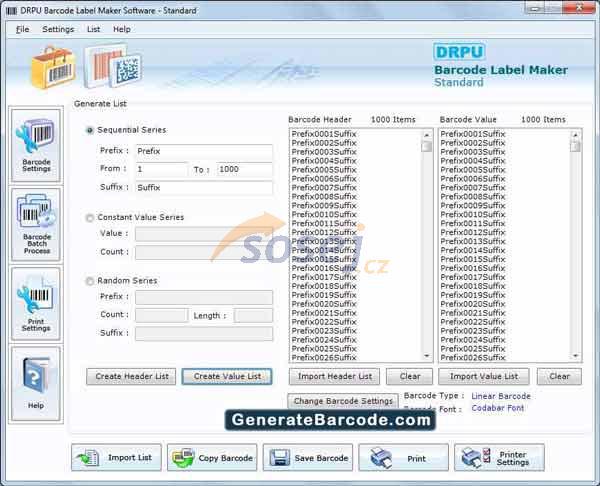Select Prefix0013Suffix in Barcode Value list
Viewport: 600px width, 486px height.
(473, 241)
